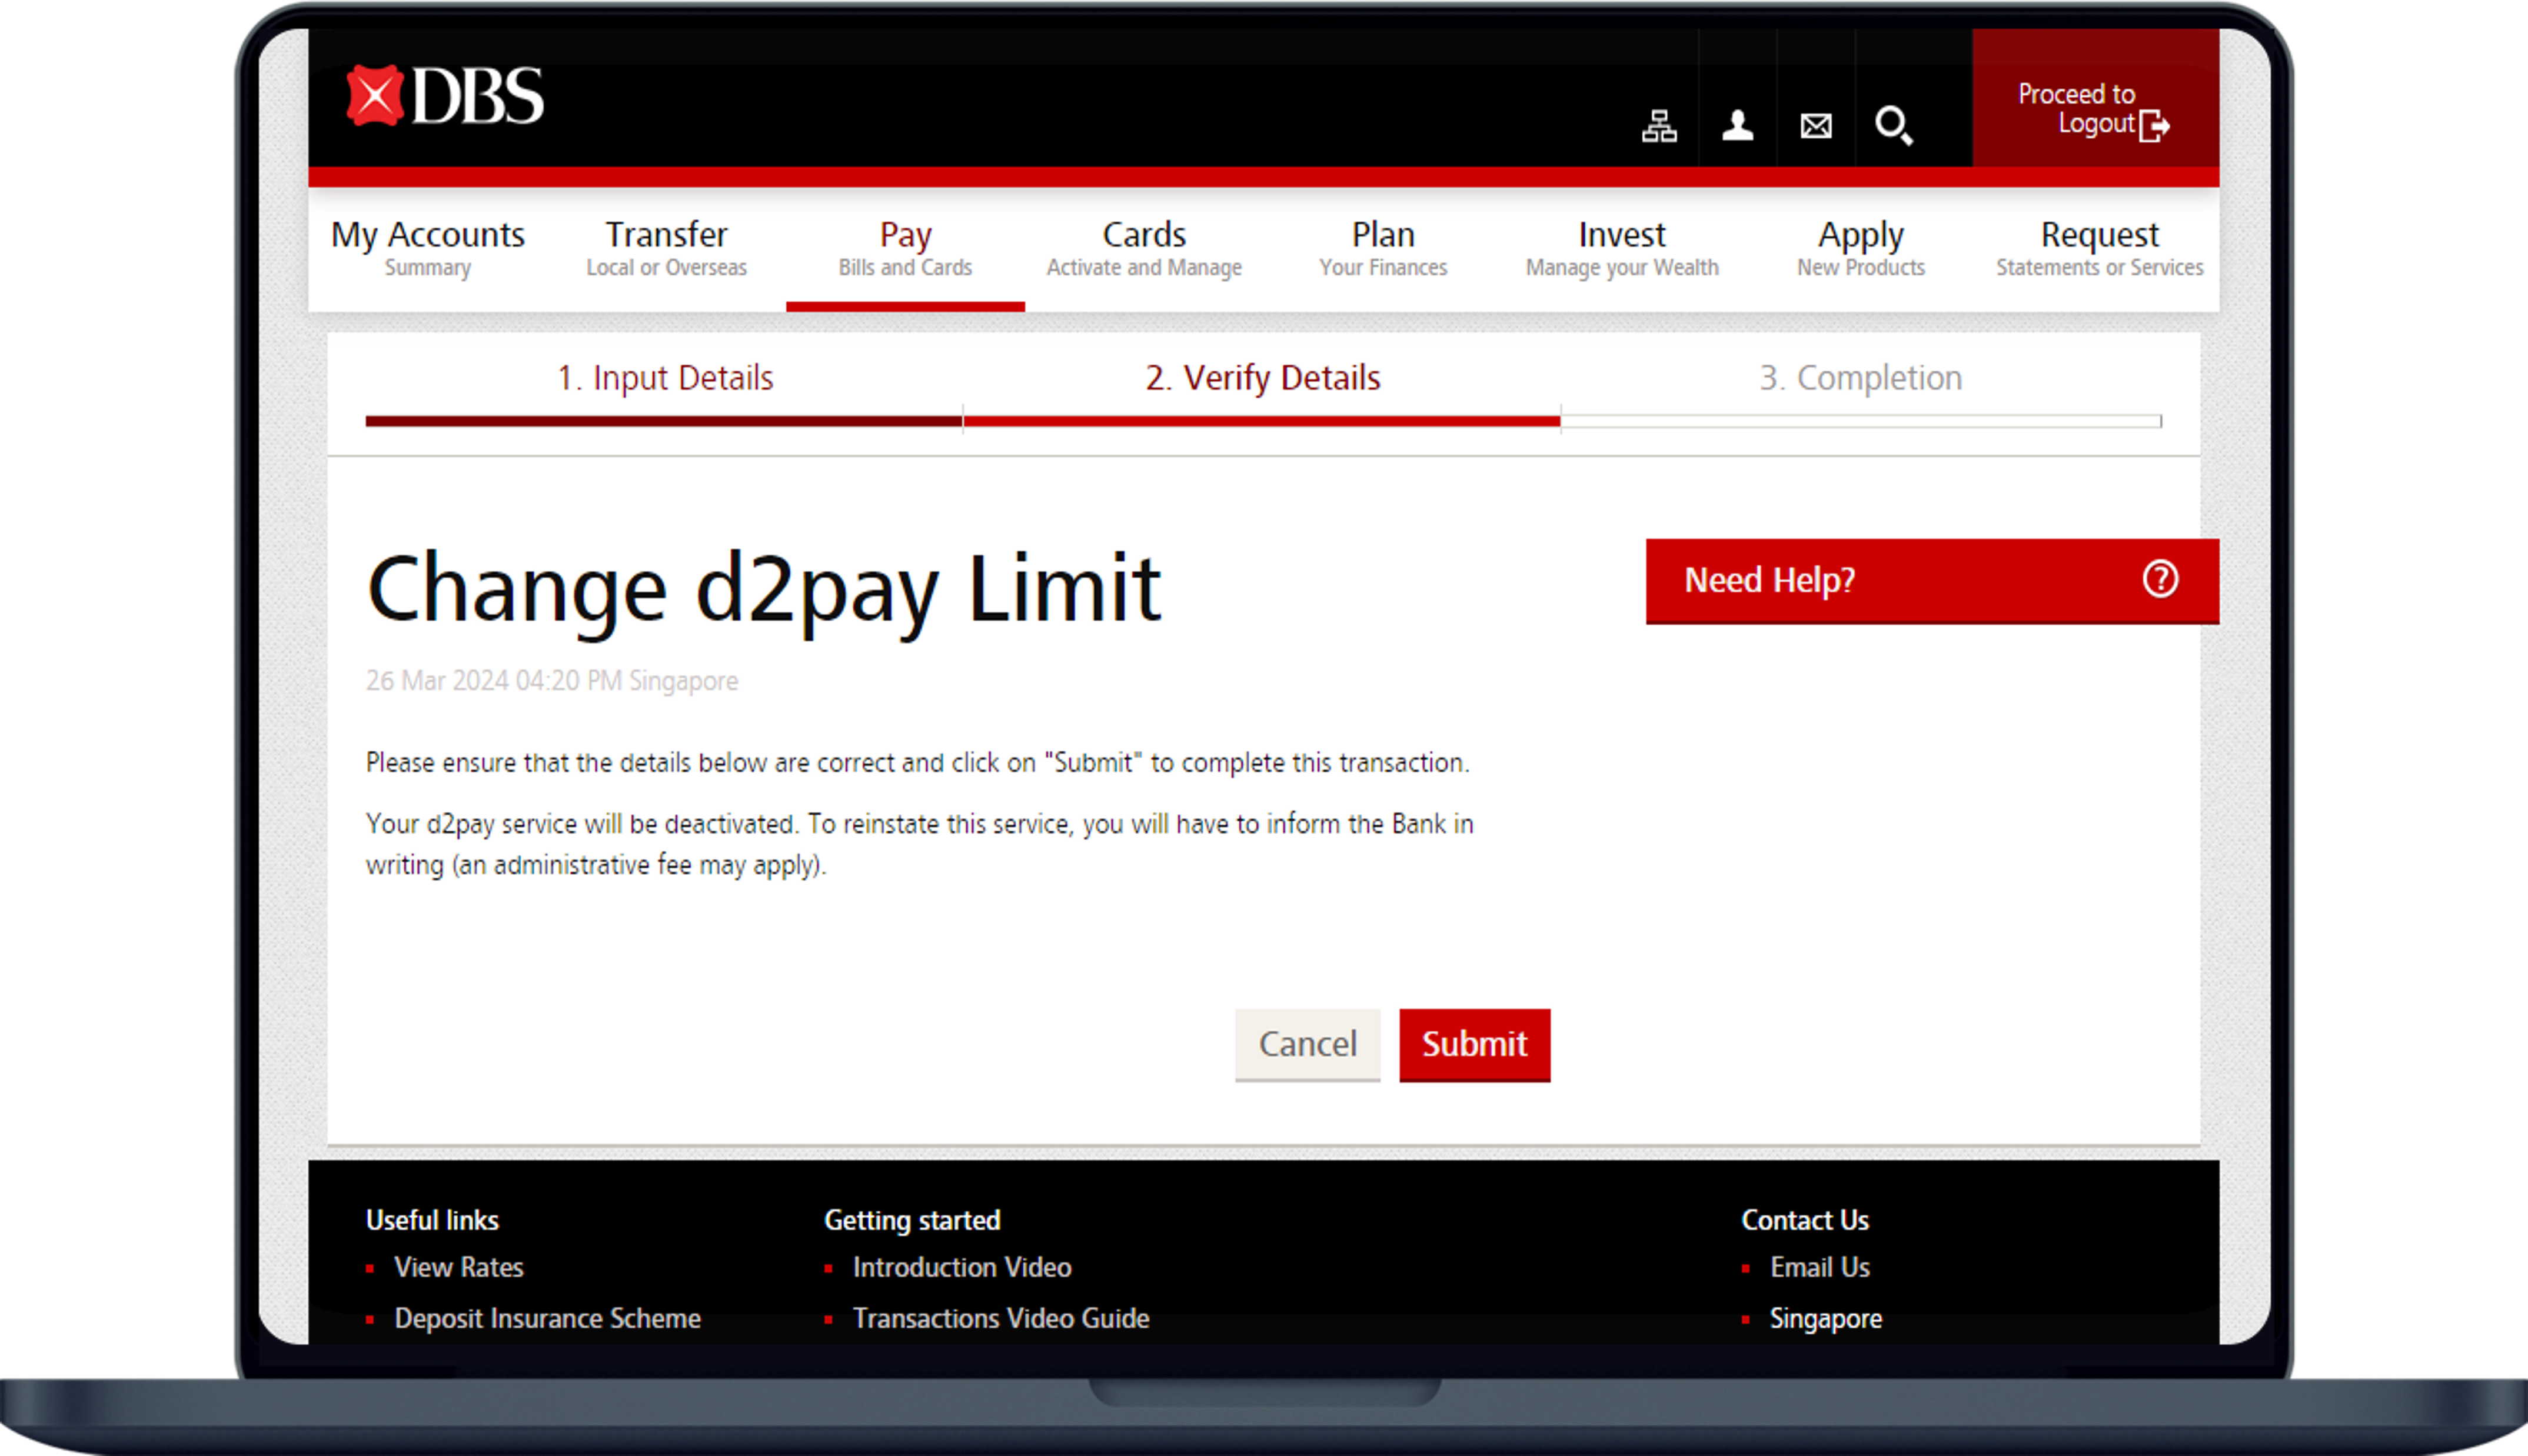This screenshot has width=2528, height=1456.
Task: Open My Accounts Summary menu
Action: pos(428,248)
